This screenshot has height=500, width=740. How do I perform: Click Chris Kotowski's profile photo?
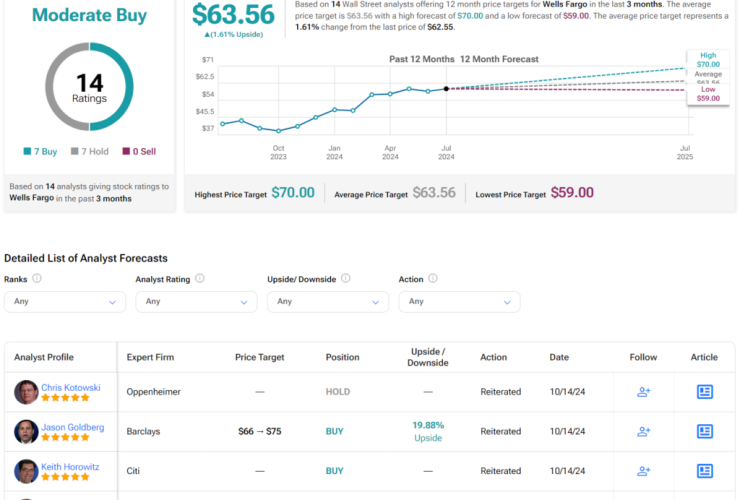pyautogui.click(x=26, y=392)
